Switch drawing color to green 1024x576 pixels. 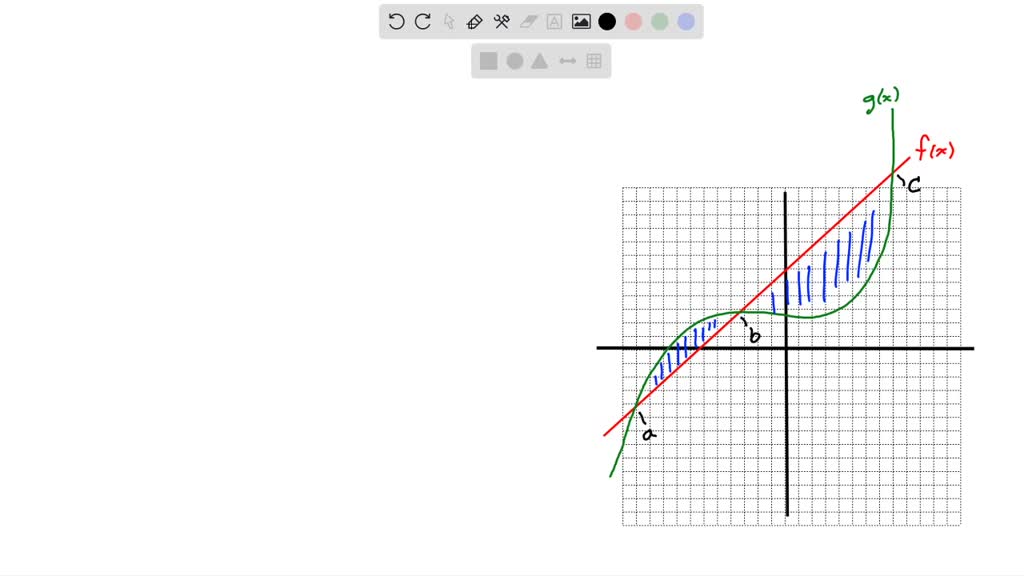pyautogui.click(x=660, y=21)
